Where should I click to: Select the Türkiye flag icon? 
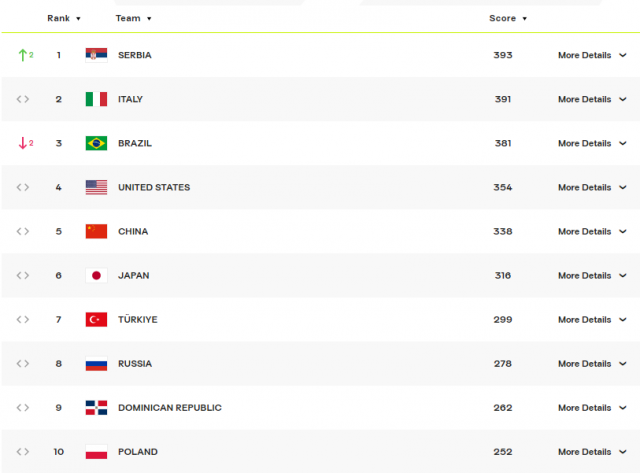[x=96, y=320]
